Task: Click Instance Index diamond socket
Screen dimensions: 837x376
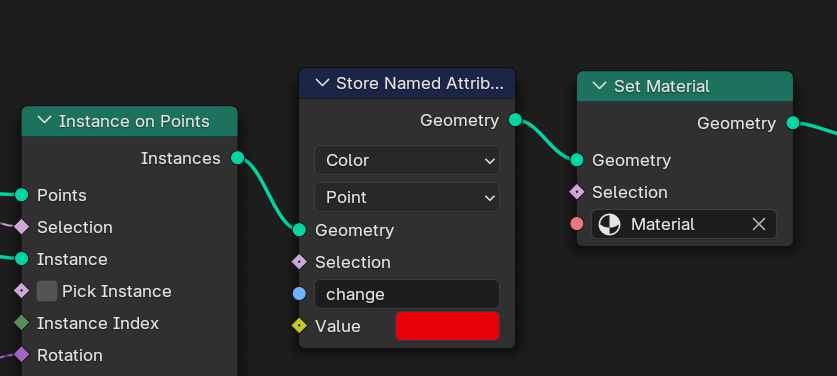Action: coord(21,323)
